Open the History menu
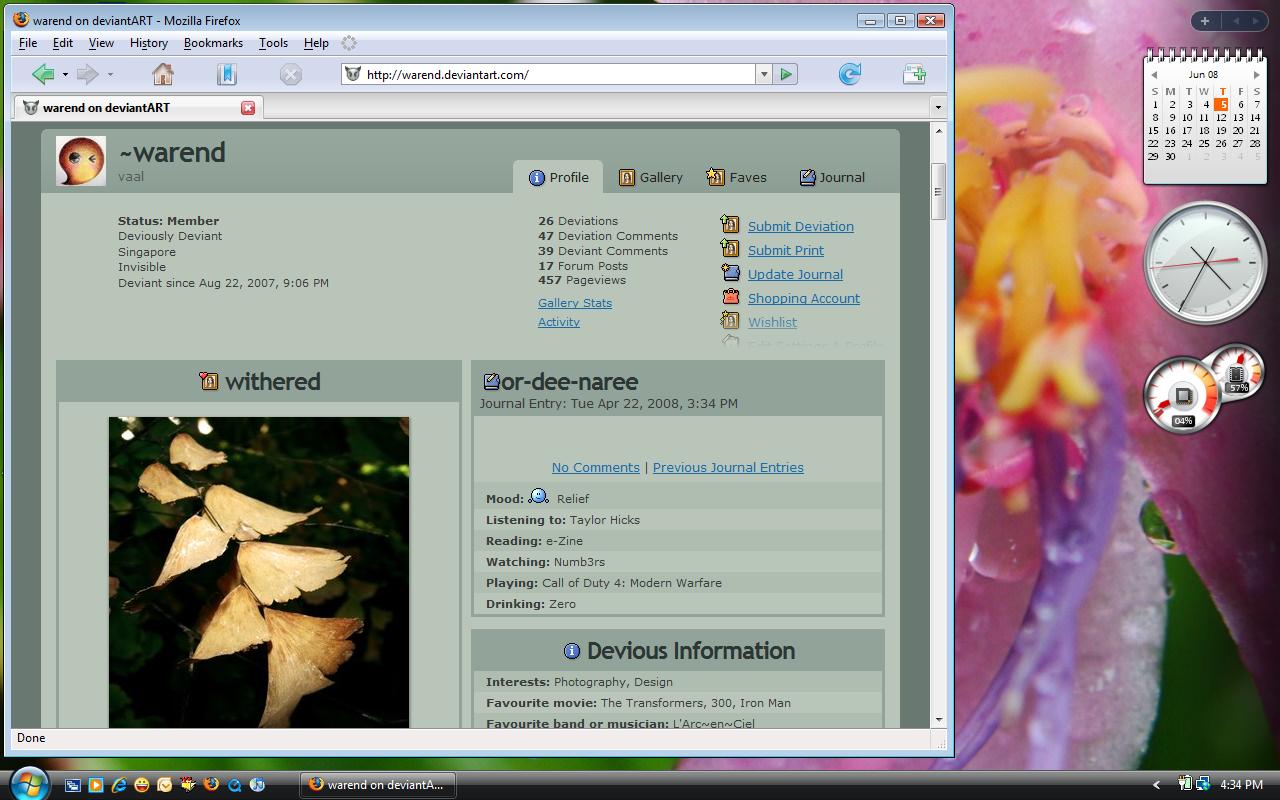 [x=148, y=43]
